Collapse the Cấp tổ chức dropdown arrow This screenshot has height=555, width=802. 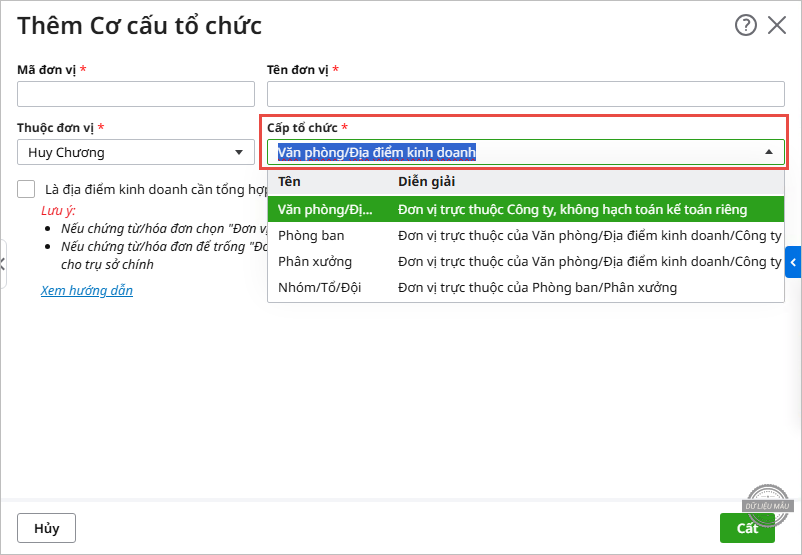click(x=769, y=153)
